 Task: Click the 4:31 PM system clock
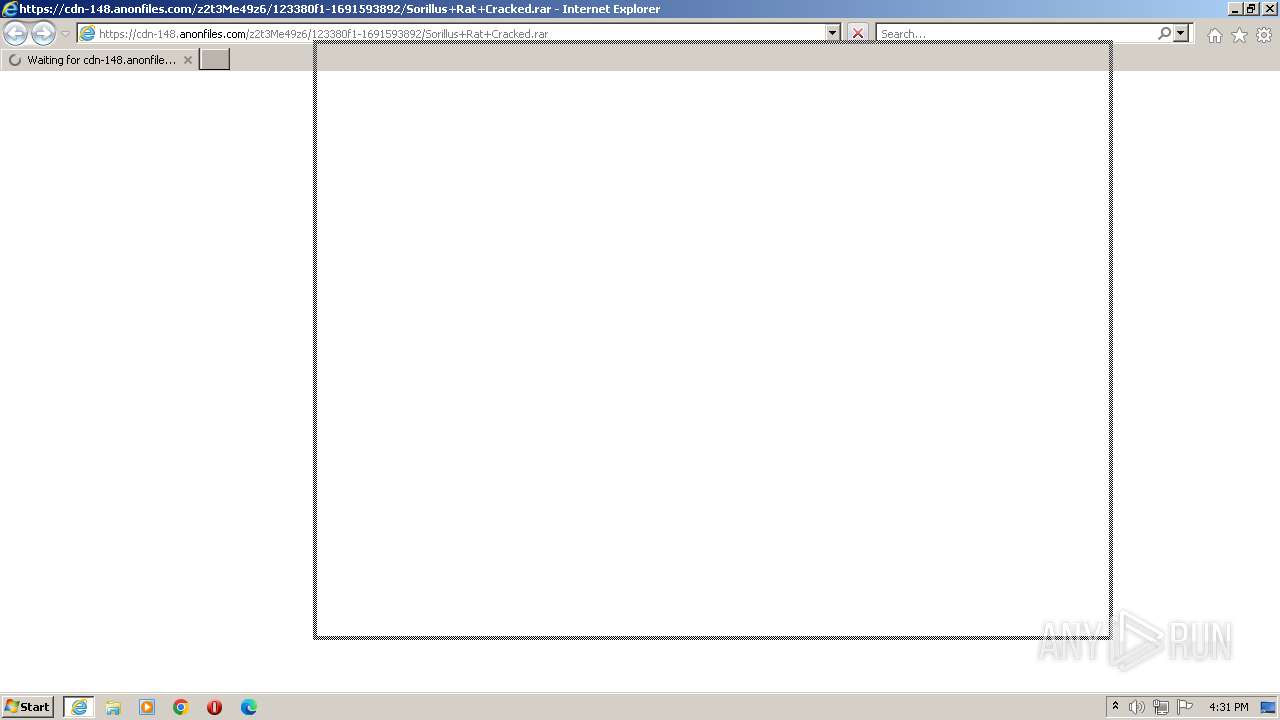1228,707
